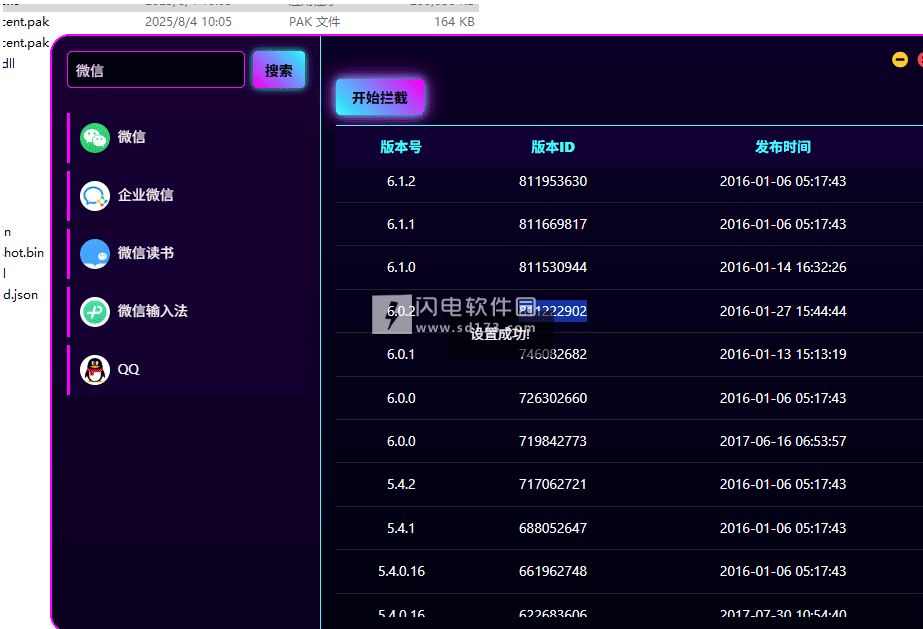The width and height of the screenshot is (923, 629).
Task: Start interception with the 开始拦截 button
Action: point(380,97)
